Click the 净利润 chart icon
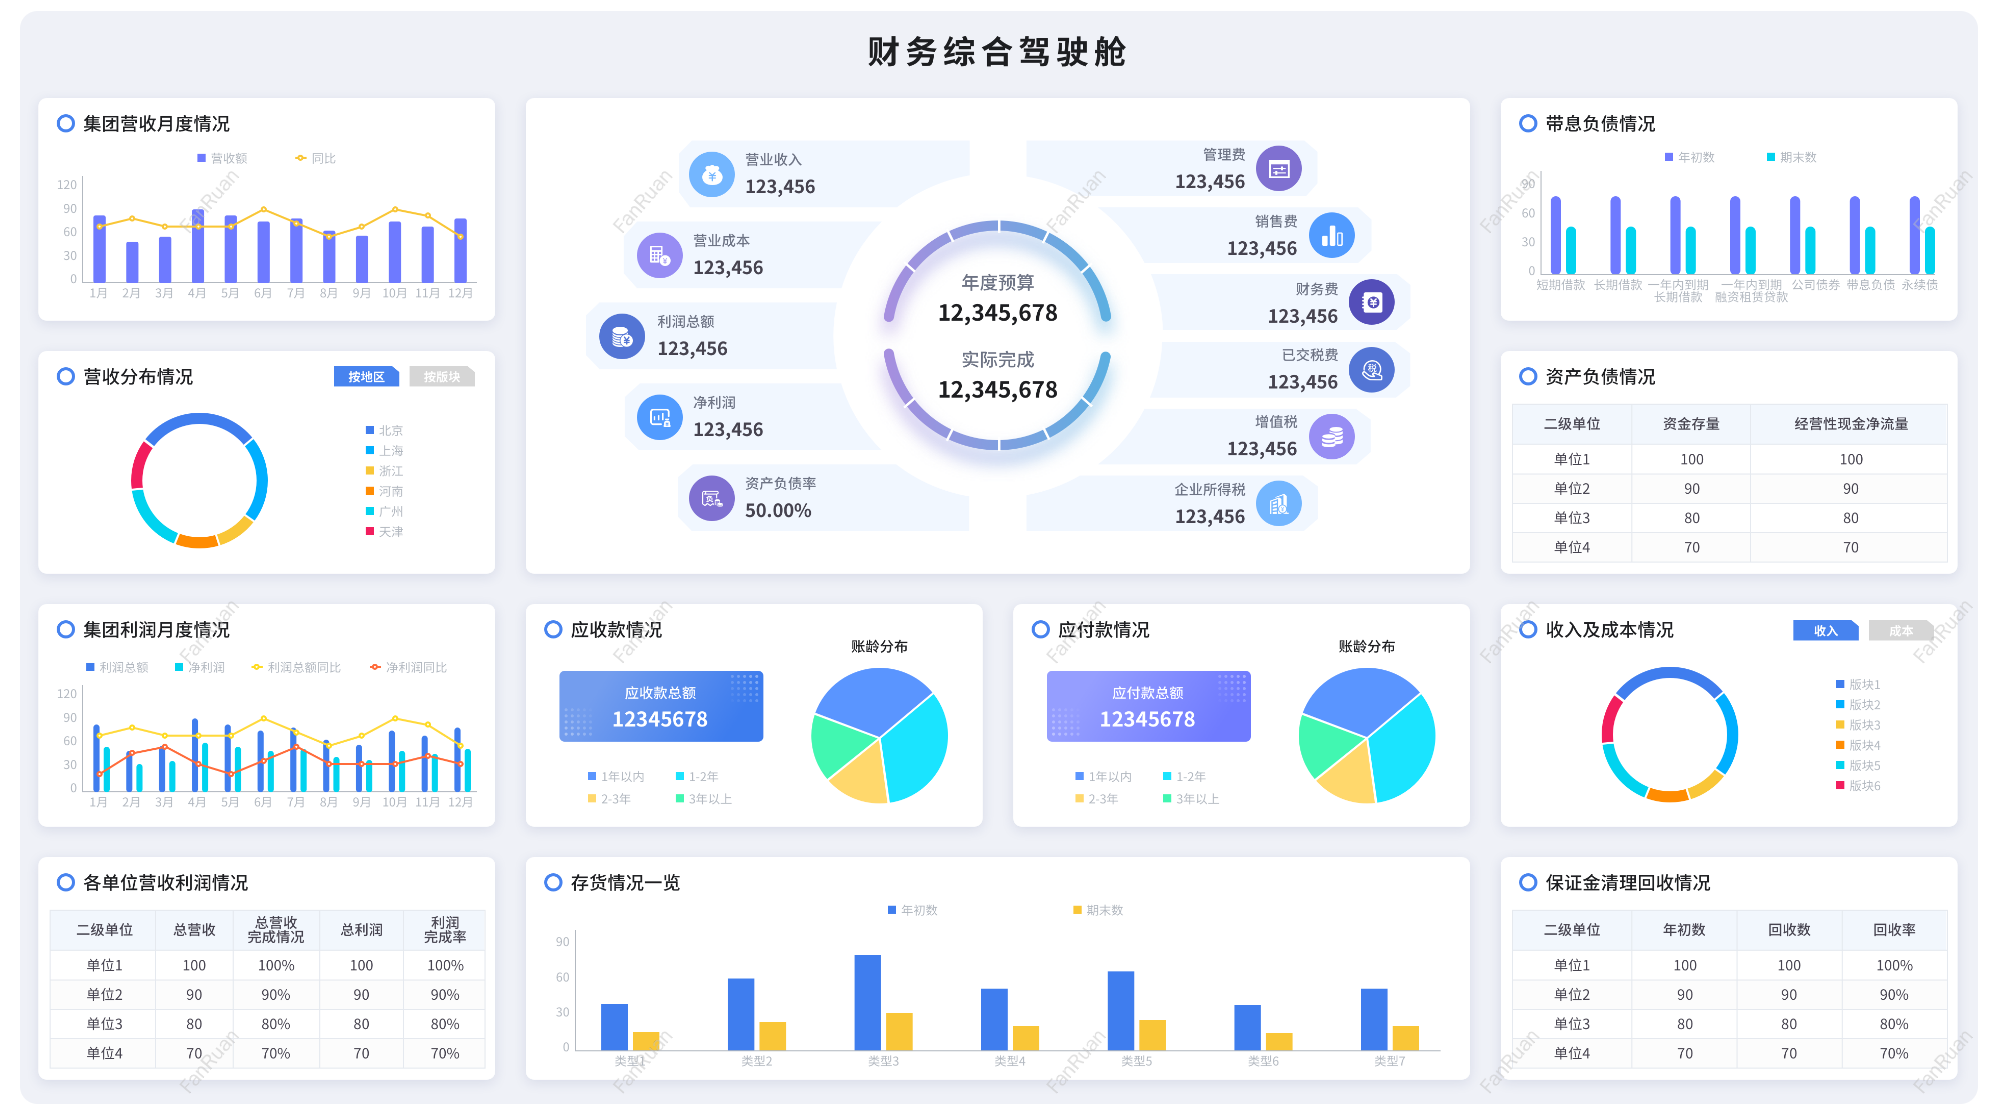This screenshot has width=1998, height=1109. pos(660,418)
